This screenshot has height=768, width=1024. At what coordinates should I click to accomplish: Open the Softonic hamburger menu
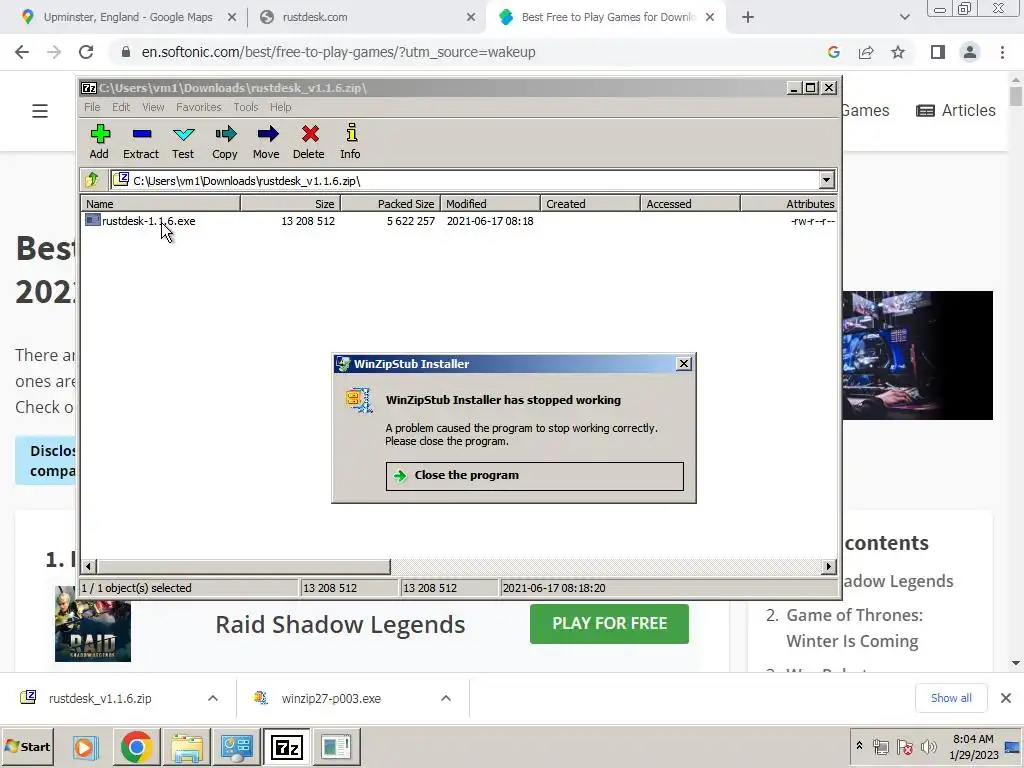(x=40, y=111)
